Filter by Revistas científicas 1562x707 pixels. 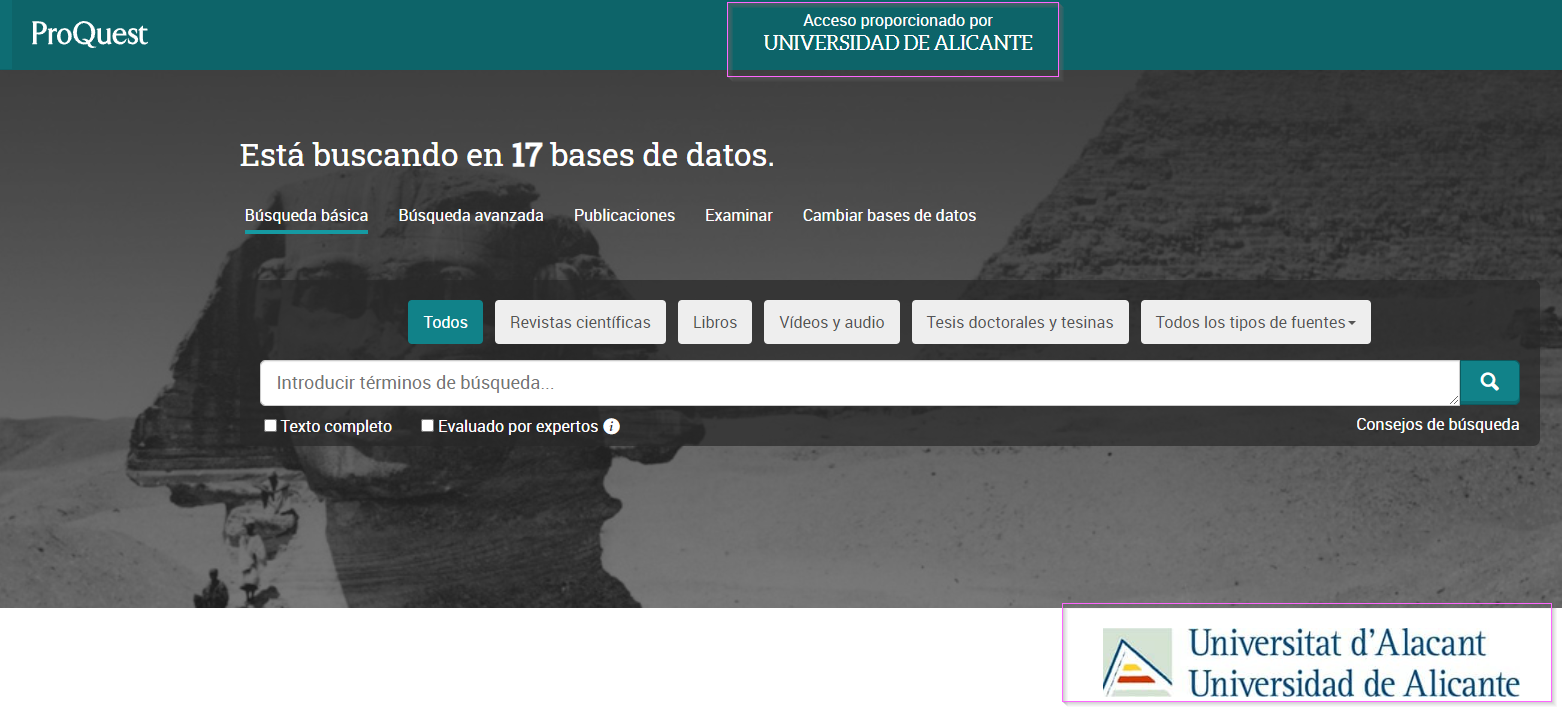pos(580,322)
